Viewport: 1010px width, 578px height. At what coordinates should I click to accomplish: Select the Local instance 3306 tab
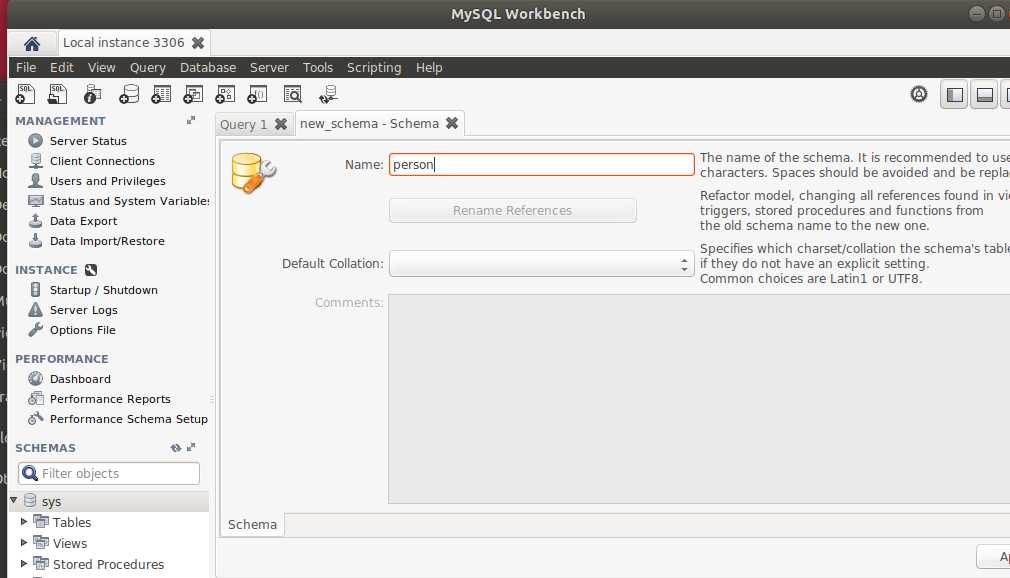[x=123, y=43]
